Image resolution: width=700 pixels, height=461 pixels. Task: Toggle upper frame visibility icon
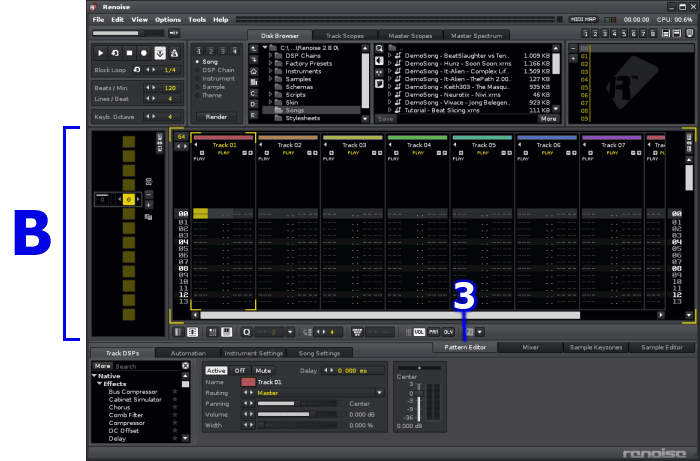coord(666,33)
